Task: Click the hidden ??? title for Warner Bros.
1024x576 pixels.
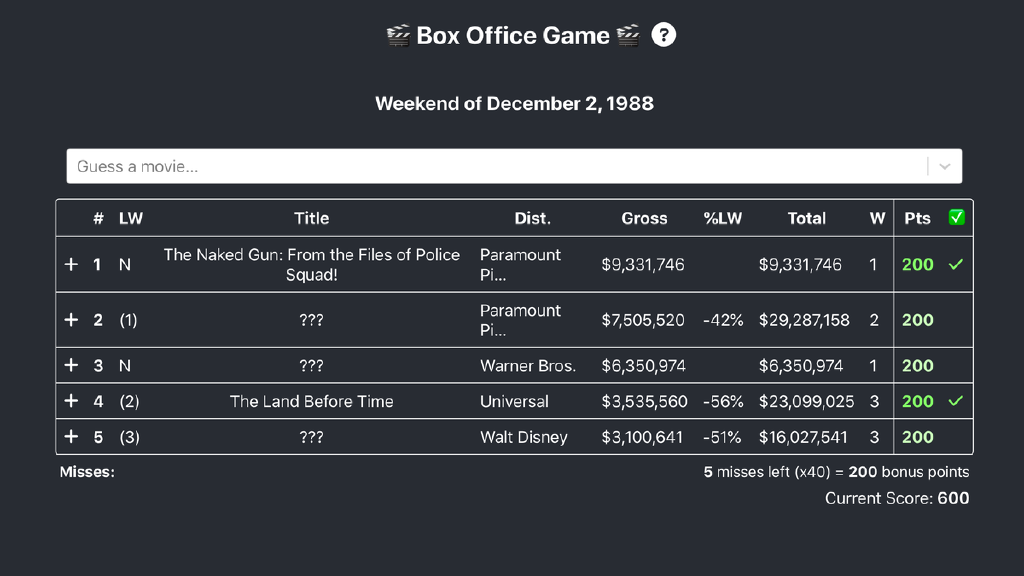Action: (311, 366)
